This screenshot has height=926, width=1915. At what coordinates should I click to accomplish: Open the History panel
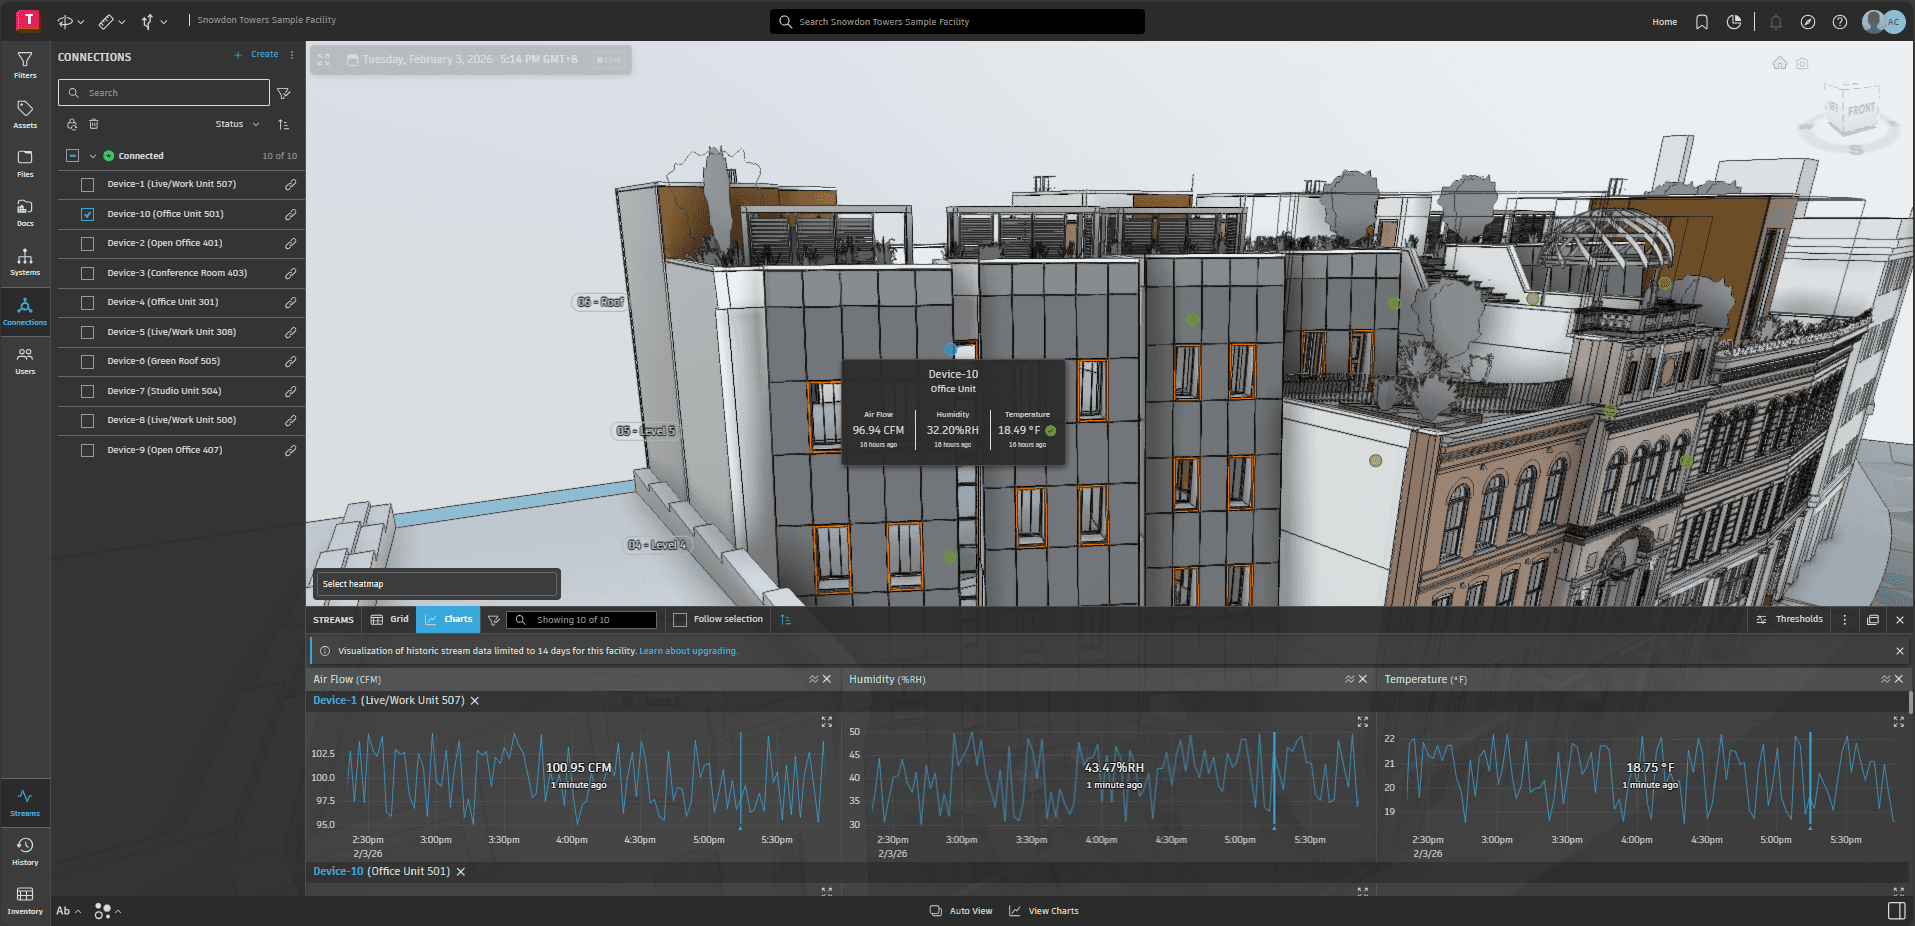pos(25,849)
